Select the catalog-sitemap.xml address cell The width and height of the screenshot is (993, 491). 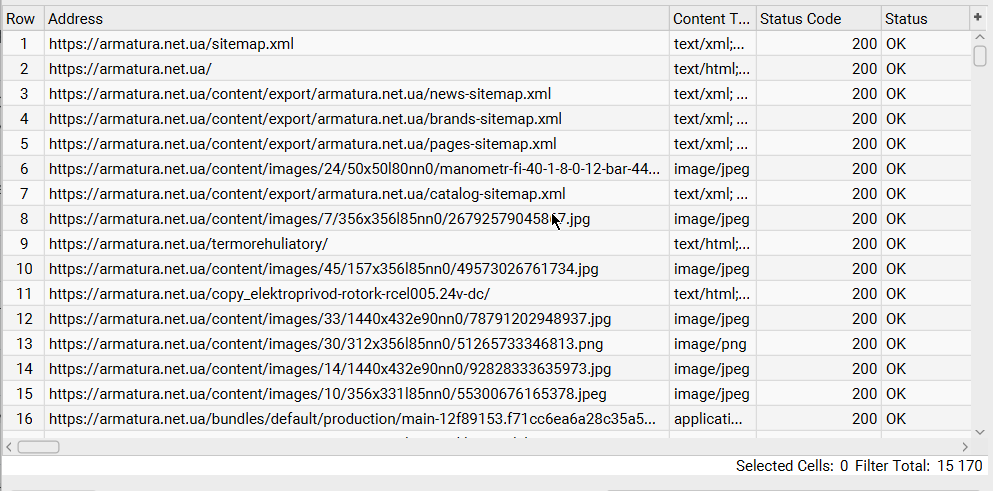(x=307, y=194)
